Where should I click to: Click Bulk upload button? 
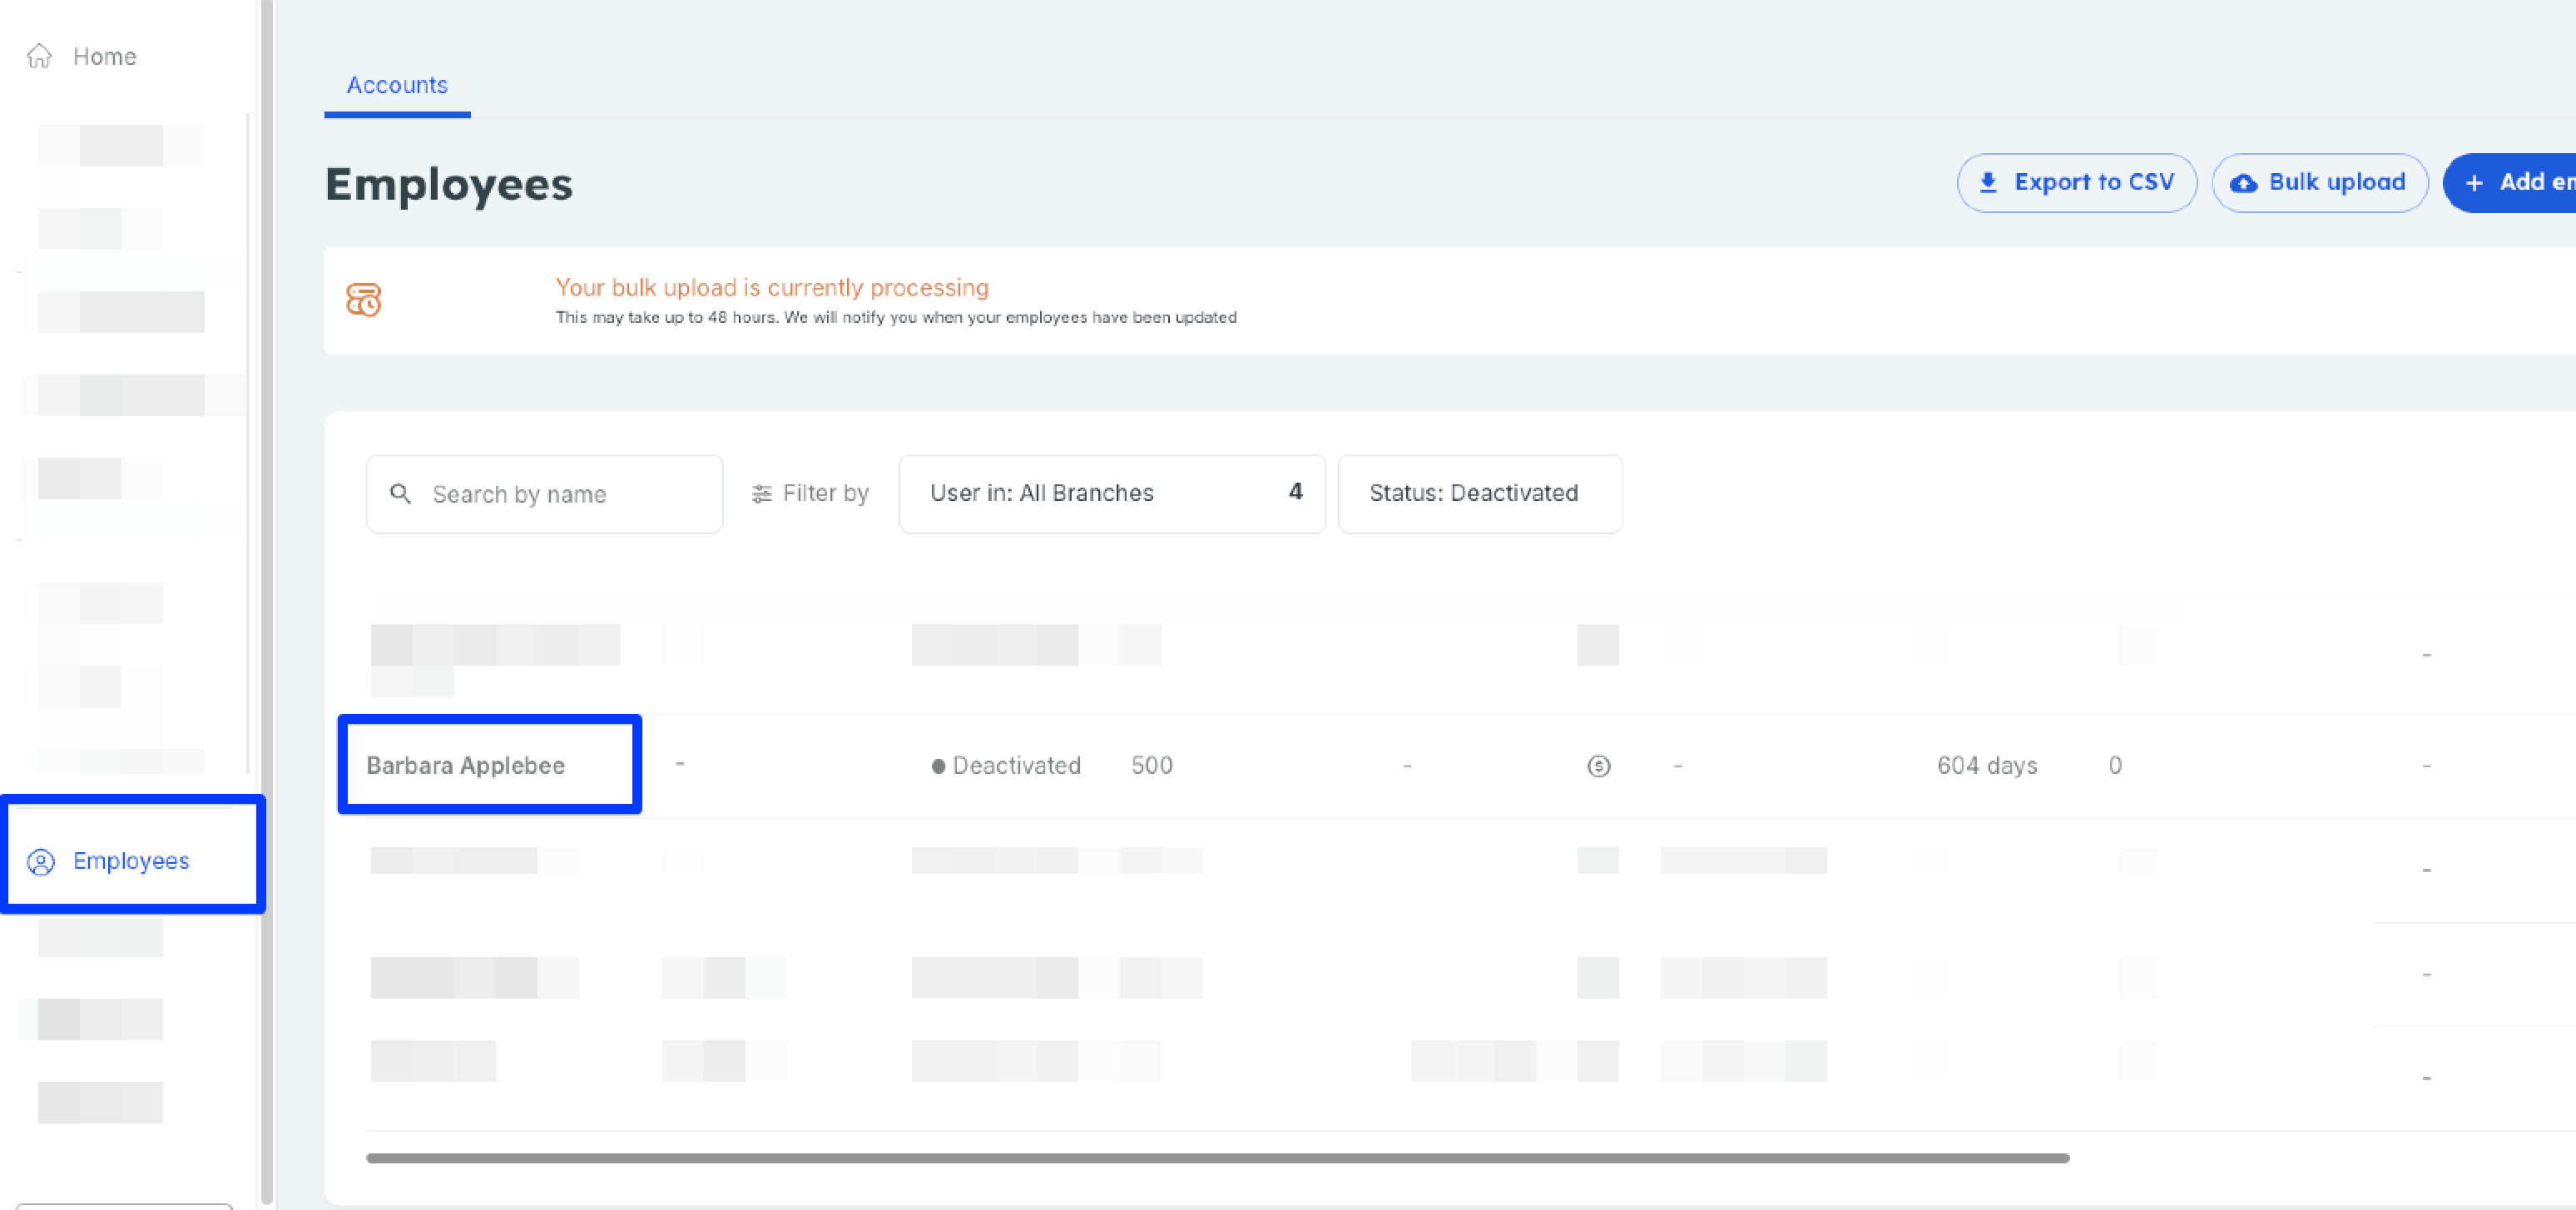tap(2319, 182)
